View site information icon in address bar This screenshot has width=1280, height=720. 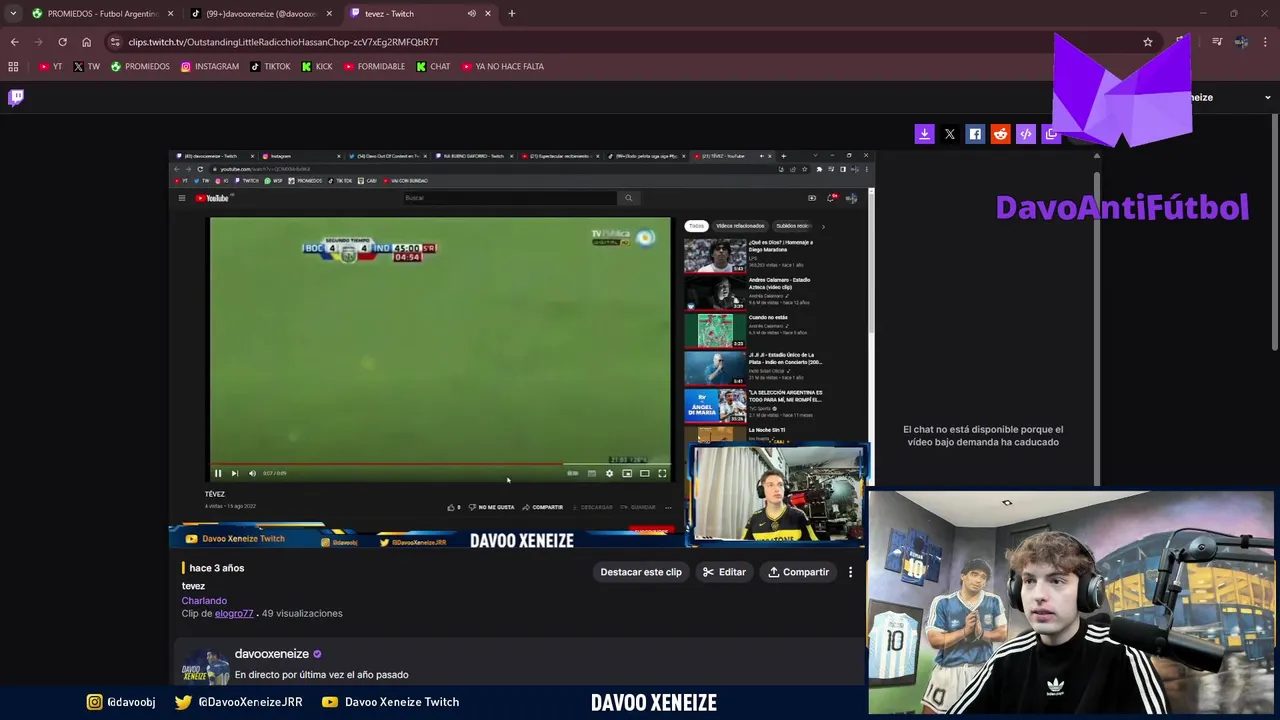[115, 42]
